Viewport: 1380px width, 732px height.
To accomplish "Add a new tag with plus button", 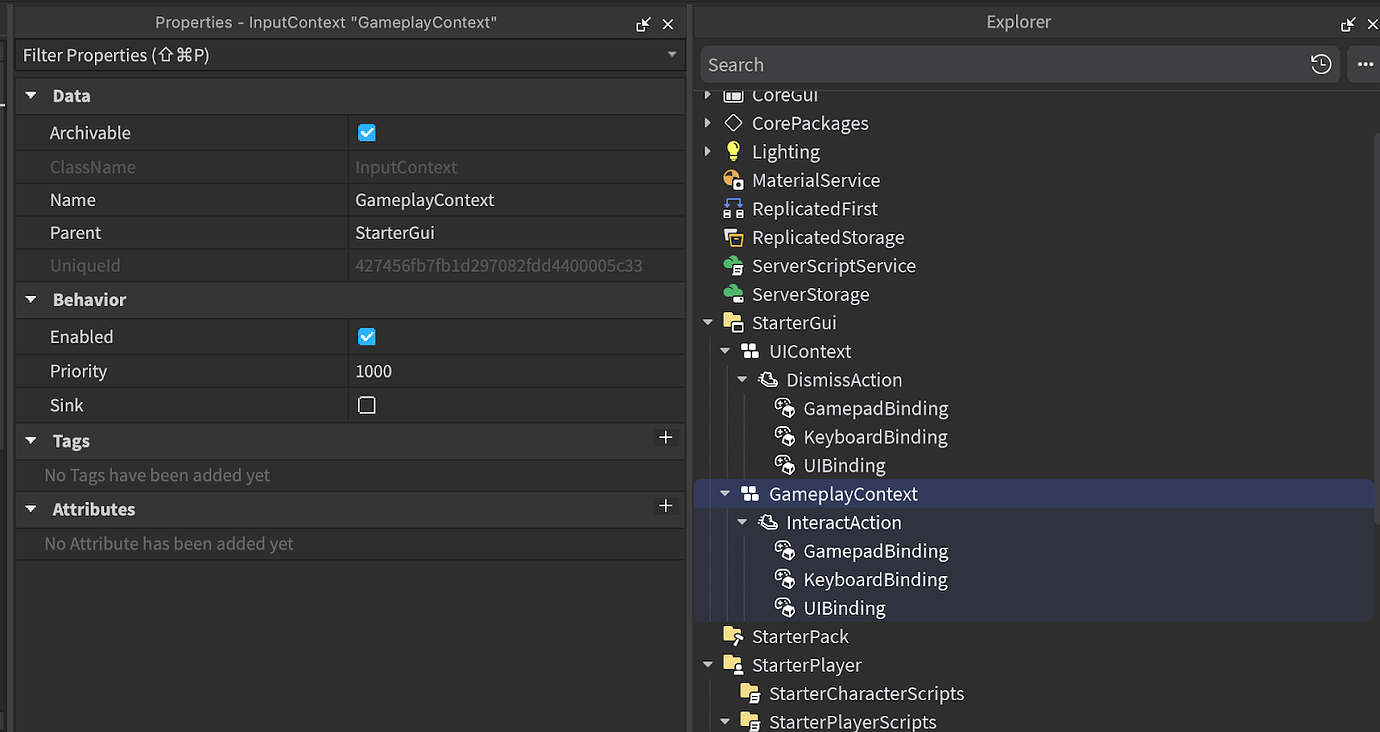I will pos(666,438).
